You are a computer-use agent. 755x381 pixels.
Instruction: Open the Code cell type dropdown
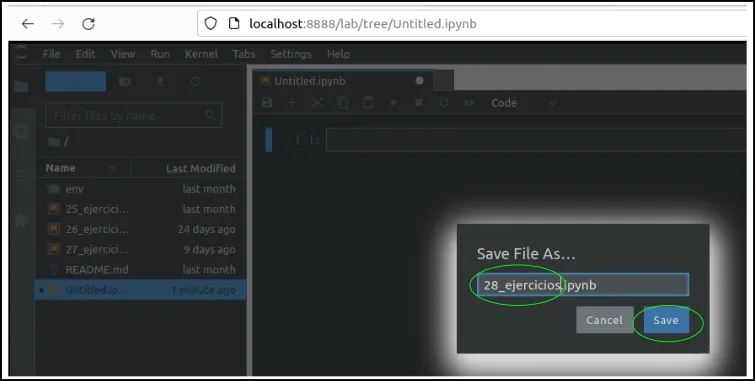(x=523, y=103)
